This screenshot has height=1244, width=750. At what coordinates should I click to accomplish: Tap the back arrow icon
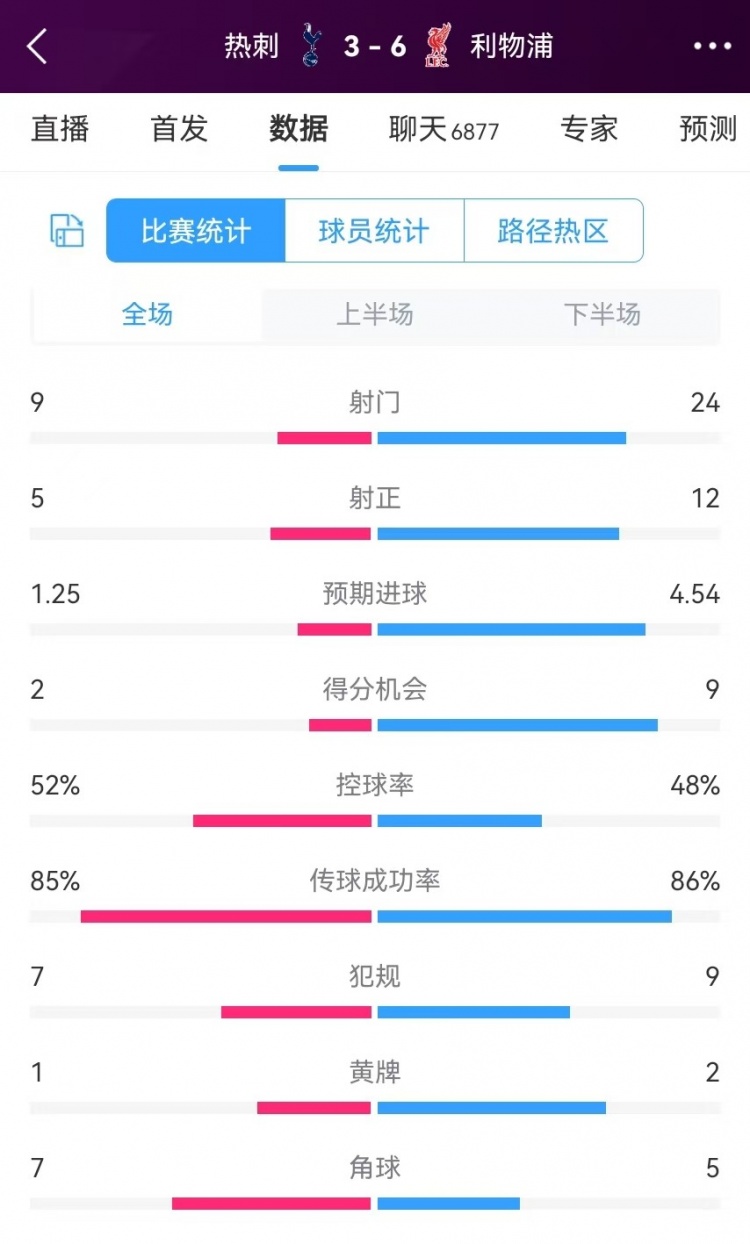tap(37, 46)
